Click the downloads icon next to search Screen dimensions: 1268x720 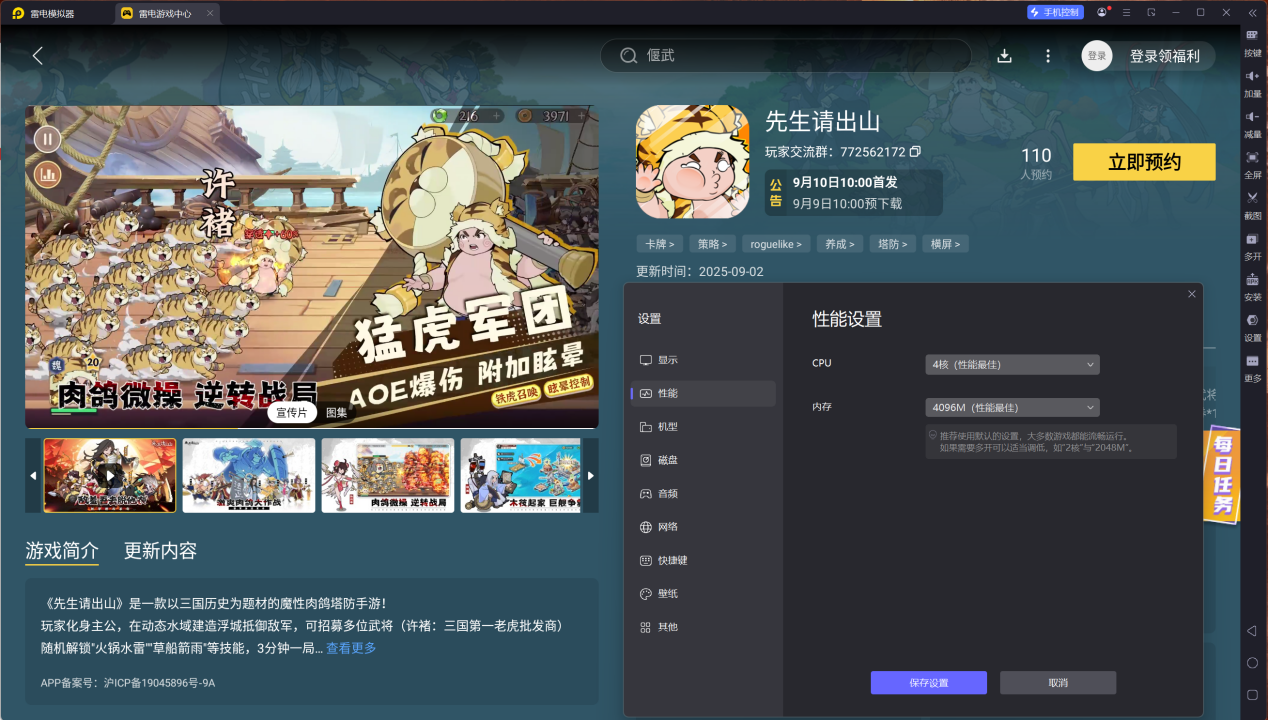click(1005, 56)
